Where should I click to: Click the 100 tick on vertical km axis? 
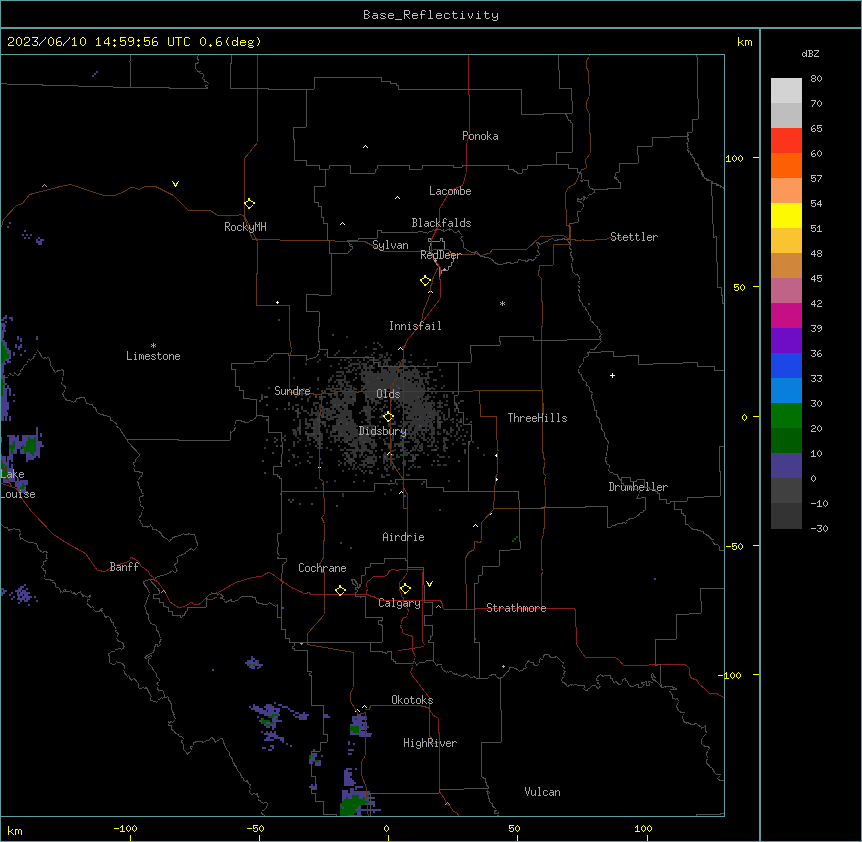tap(734, 158)
